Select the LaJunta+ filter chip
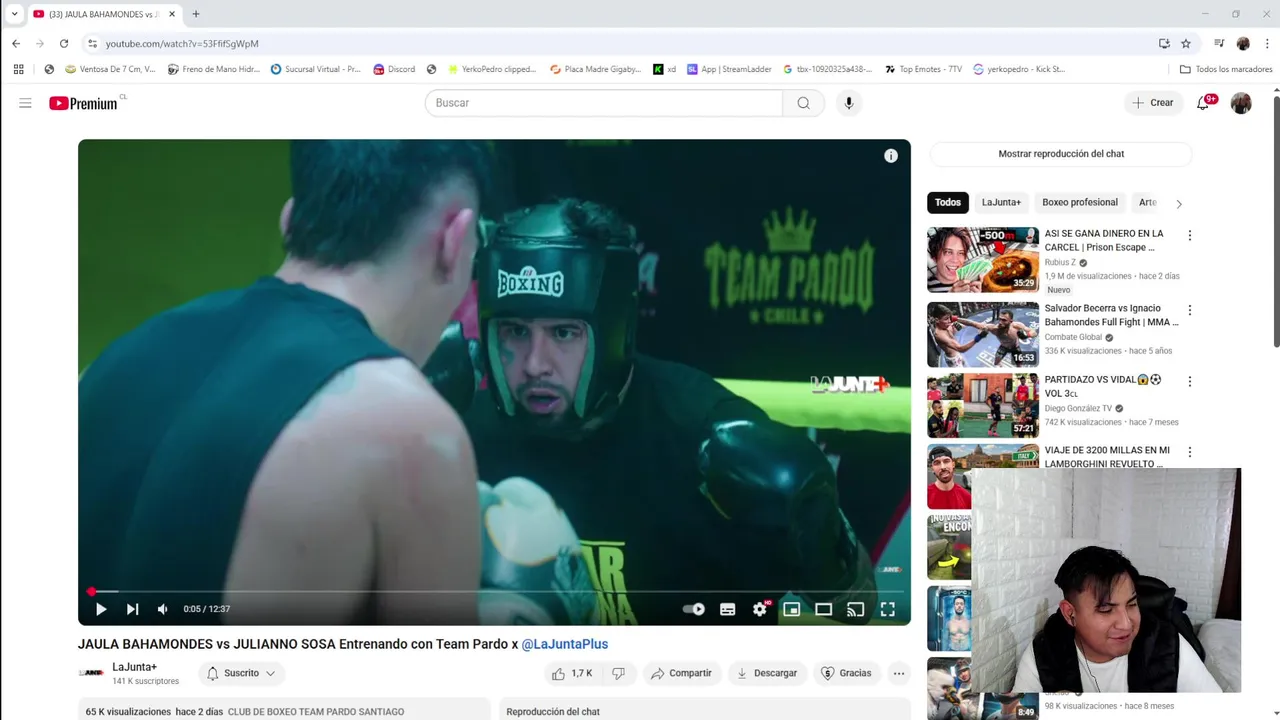Screen dimensions: 1280x720 (1001, 202)
